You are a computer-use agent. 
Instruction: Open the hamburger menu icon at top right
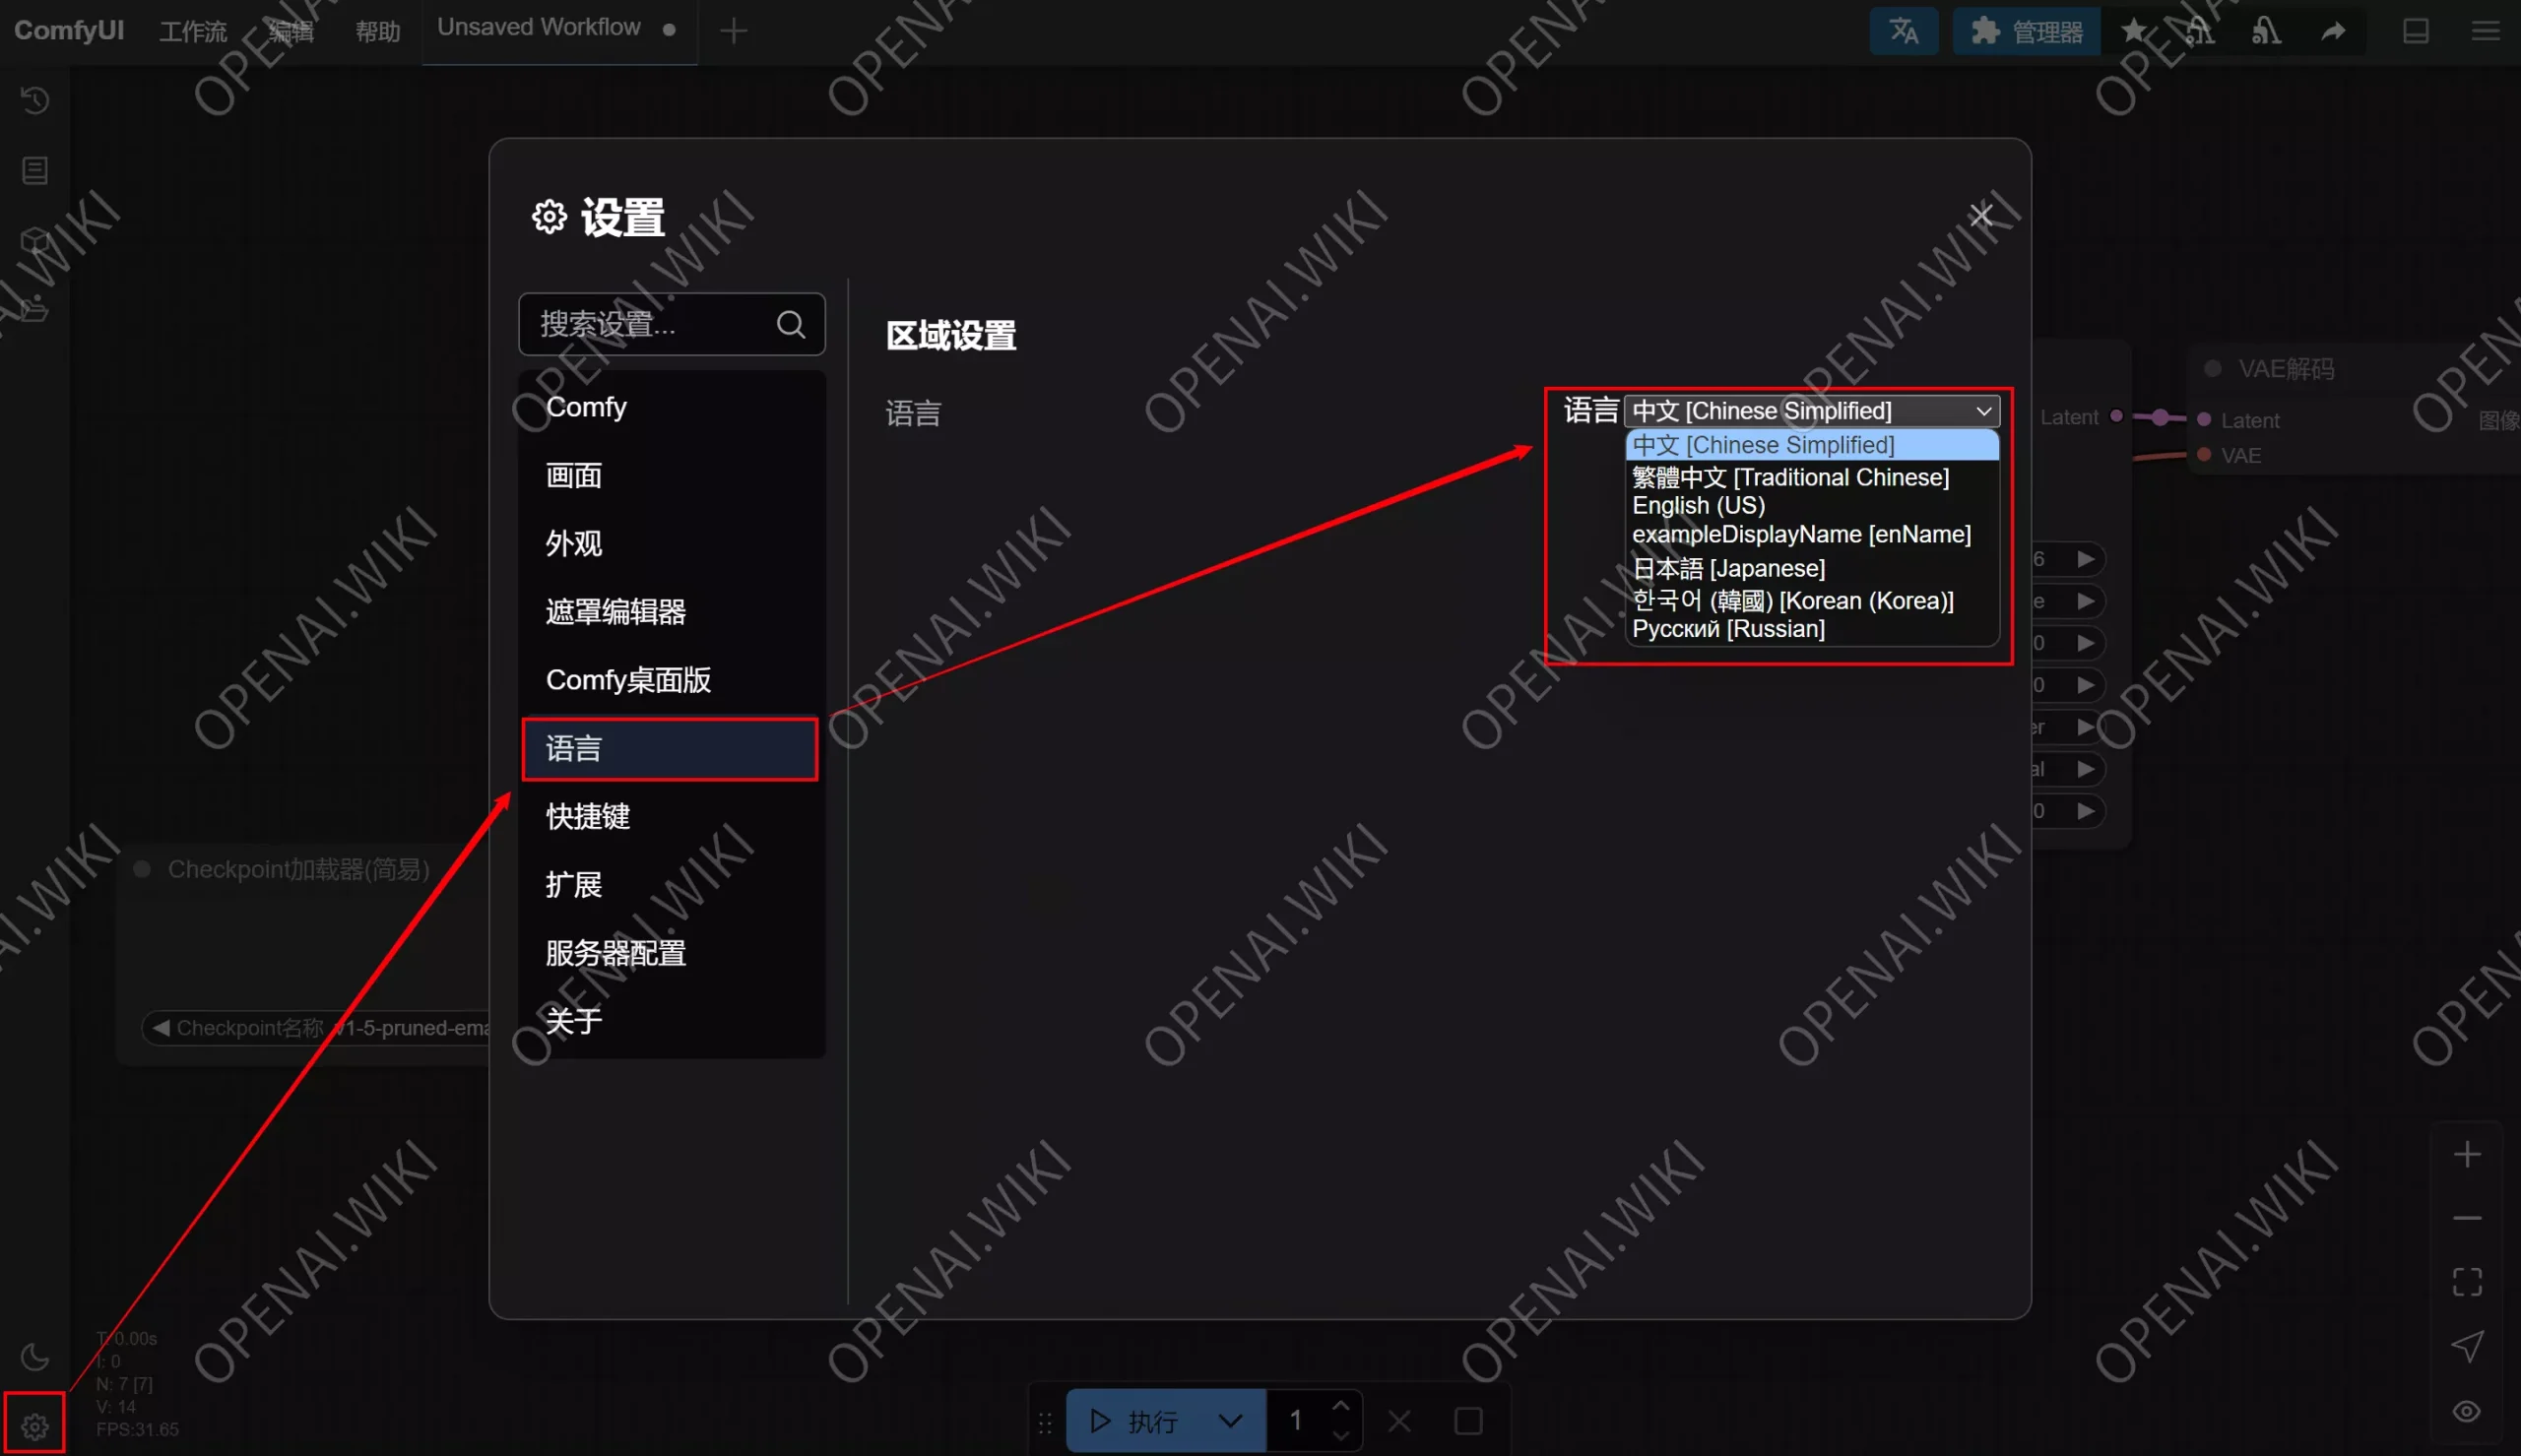tap(2486, 31)
